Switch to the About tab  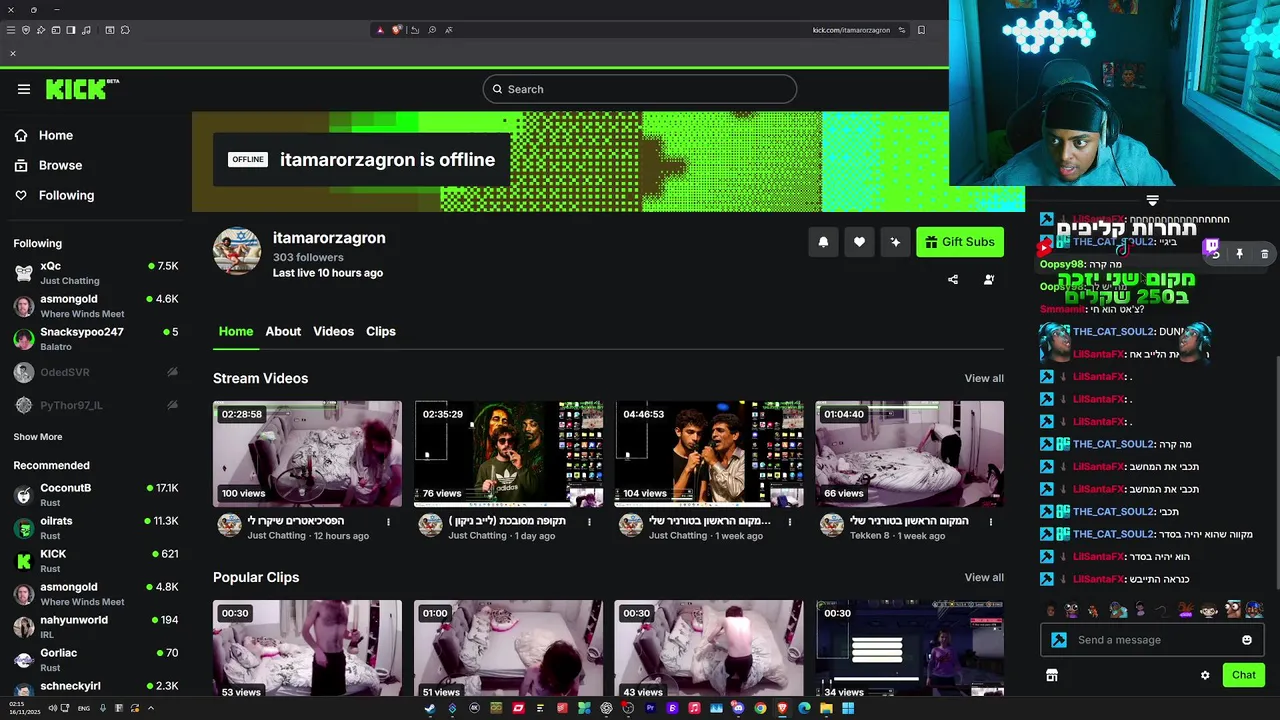(x=283, y=331)
